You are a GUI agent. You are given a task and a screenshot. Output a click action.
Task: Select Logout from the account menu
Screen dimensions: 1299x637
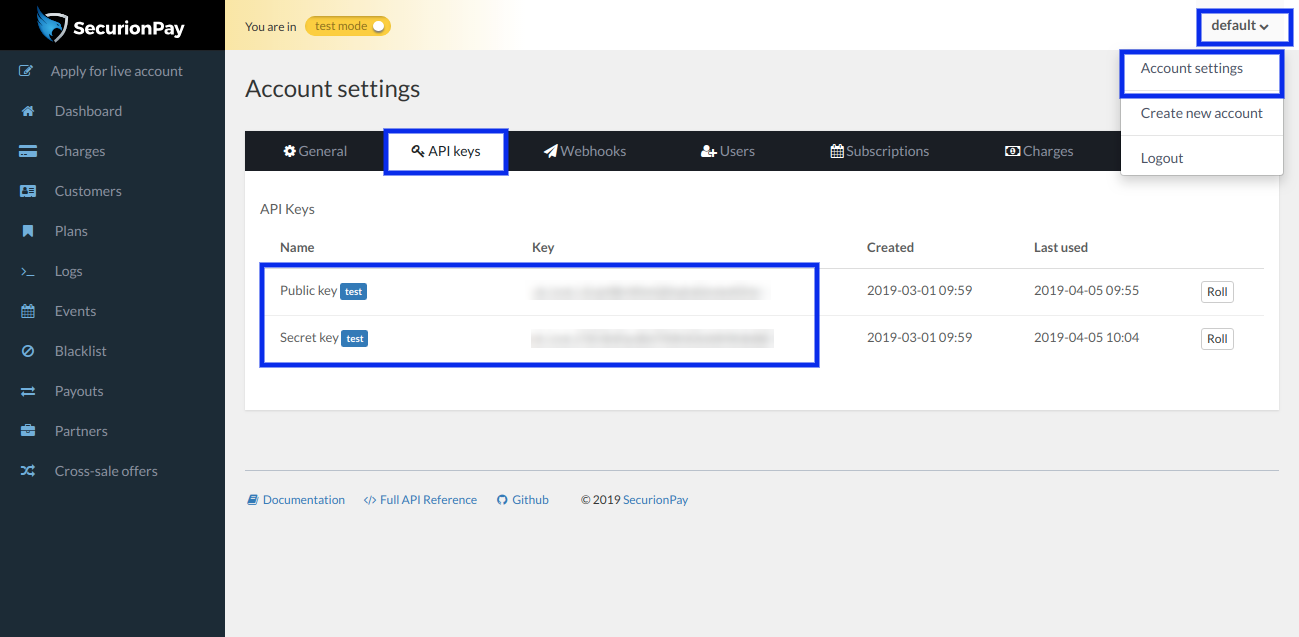(x=1162, y=158)
